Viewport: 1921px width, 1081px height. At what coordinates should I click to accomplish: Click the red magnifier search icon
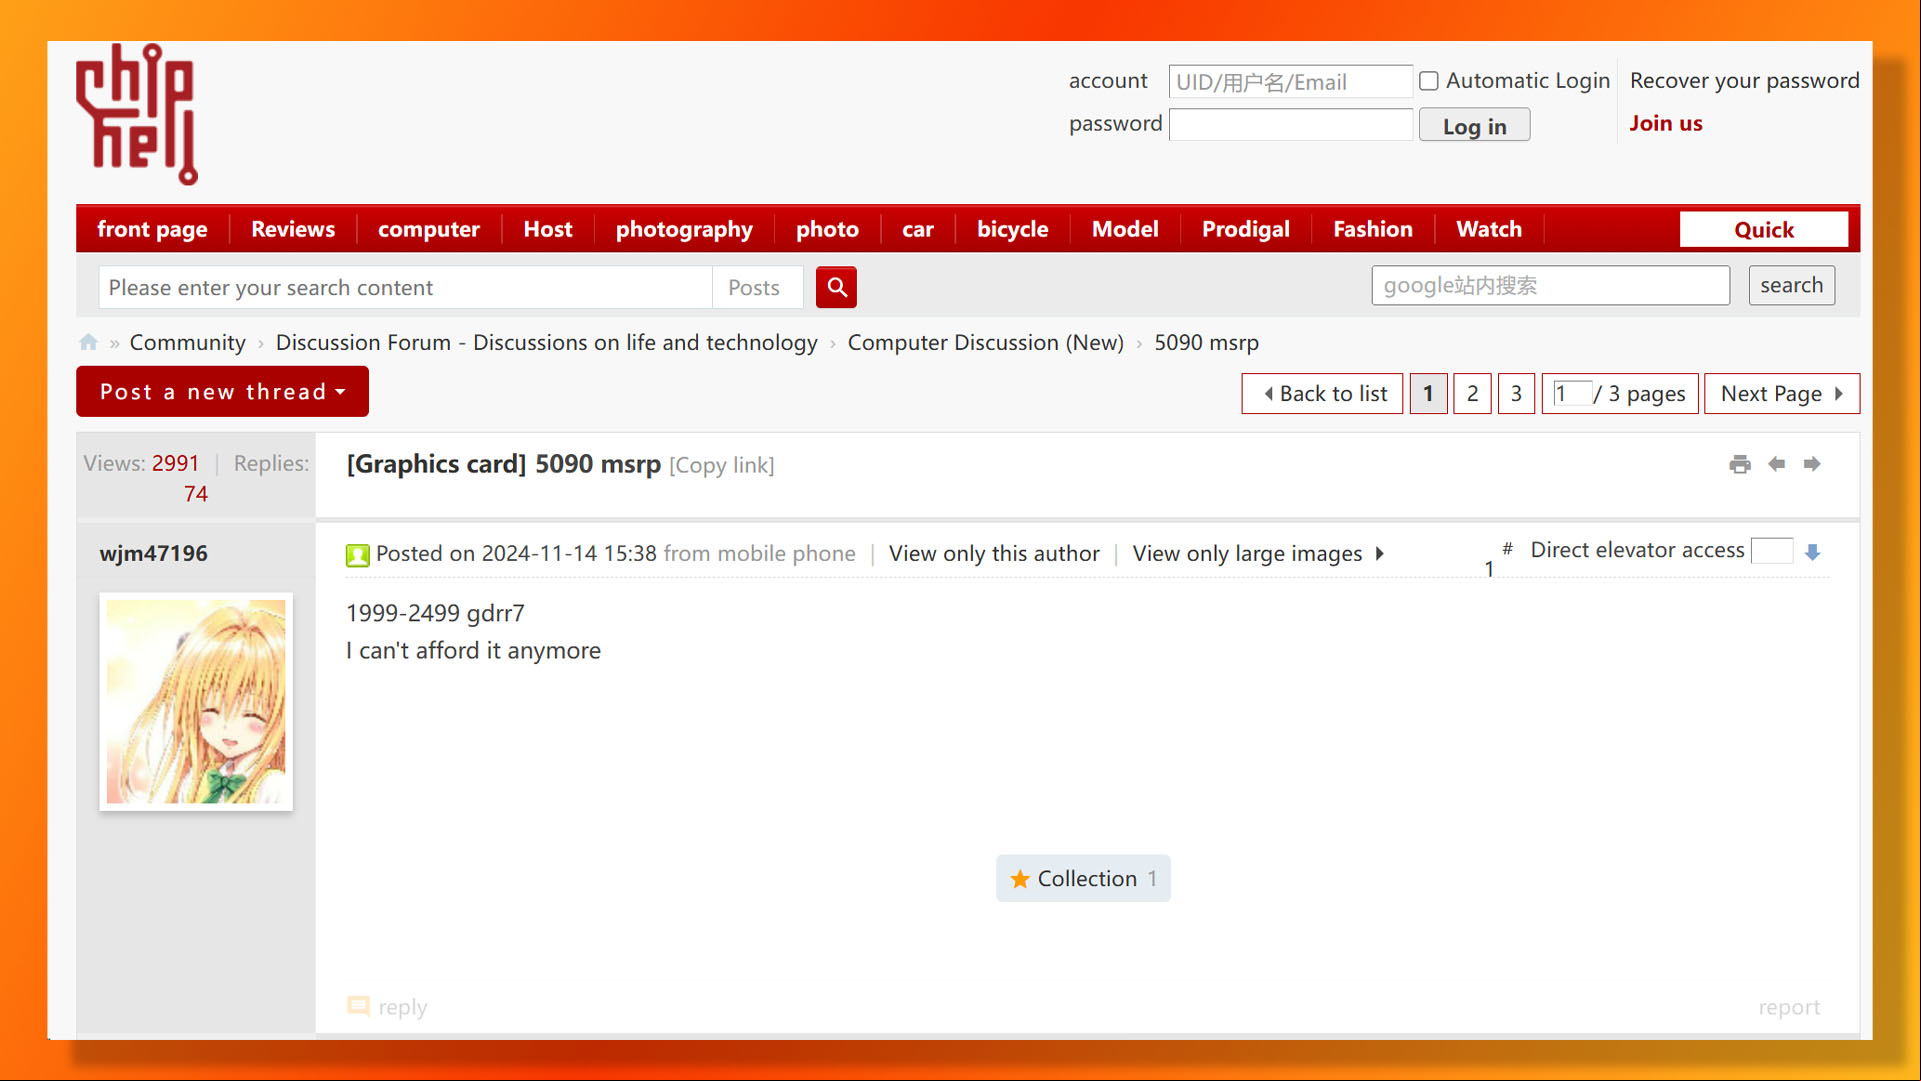pyautogui.click(x=836, y=287)
